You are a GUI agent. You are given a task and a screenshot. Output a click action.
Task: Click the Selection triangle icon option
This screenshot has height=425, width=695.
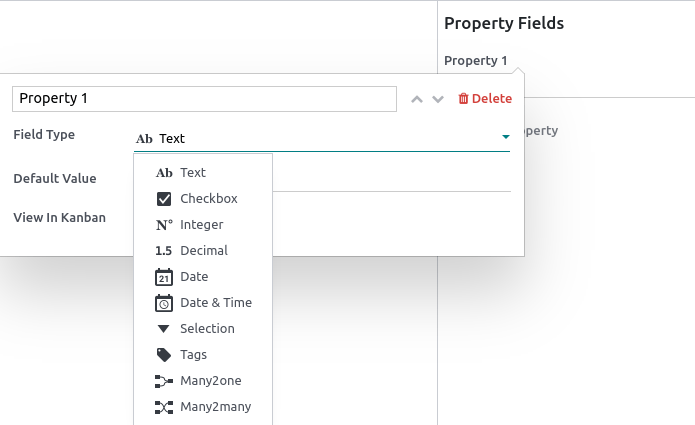[164, 329]
